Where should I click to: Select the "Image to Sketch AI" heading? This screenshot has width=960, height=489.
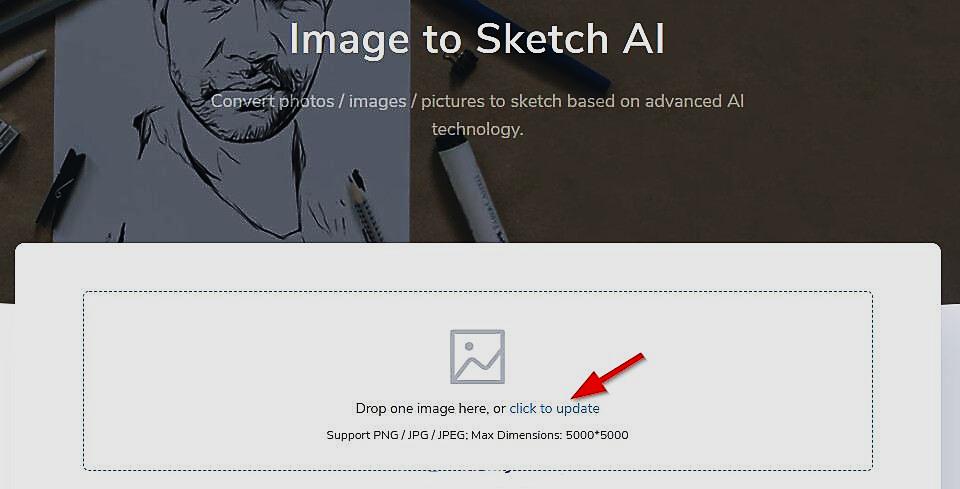click(x=476, y=39)
